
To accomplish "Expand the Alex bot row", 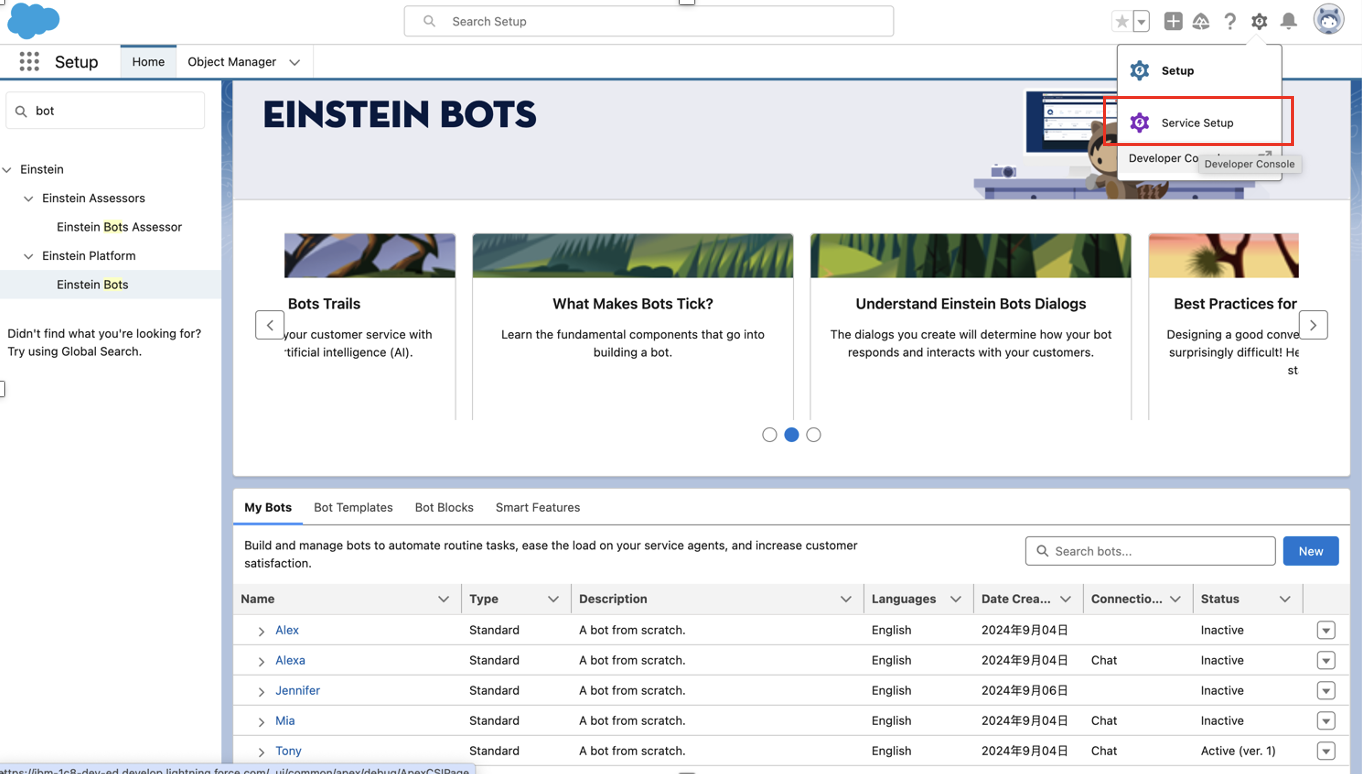I will [261, 631].
